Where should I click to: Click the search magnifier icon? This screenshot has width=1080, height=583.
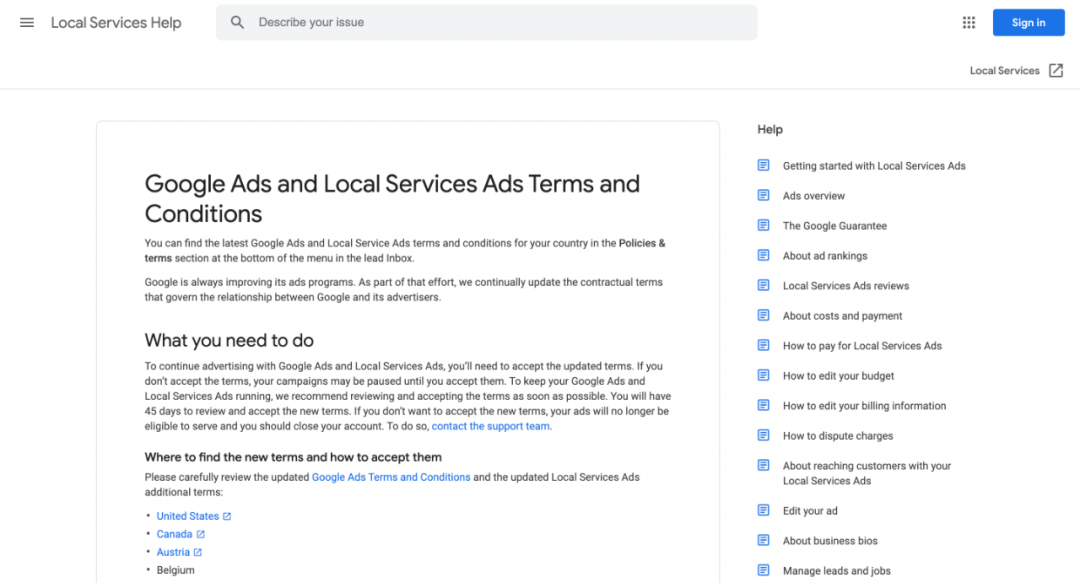click(237, 22)
